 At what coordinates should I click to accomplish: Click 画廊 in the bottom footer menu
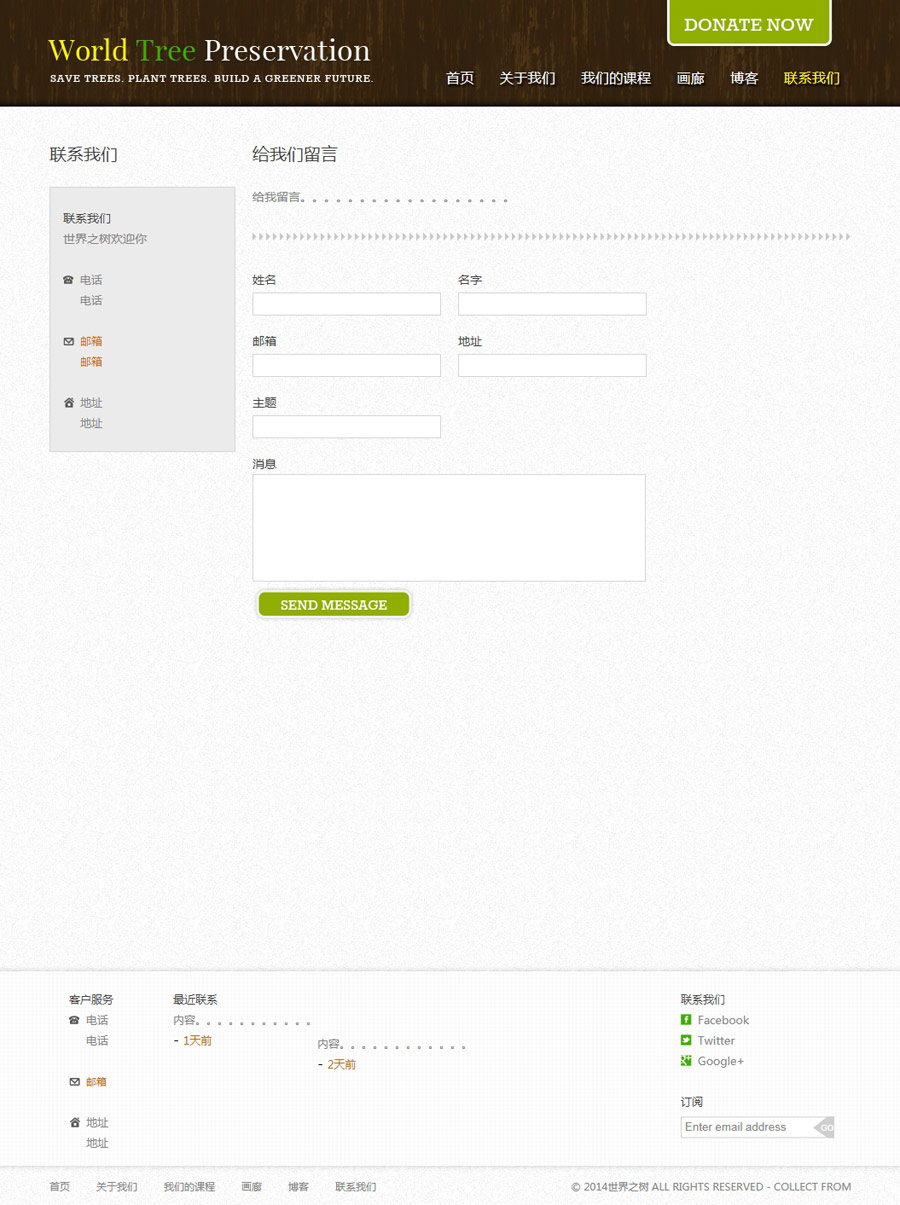coord(252,1187)
